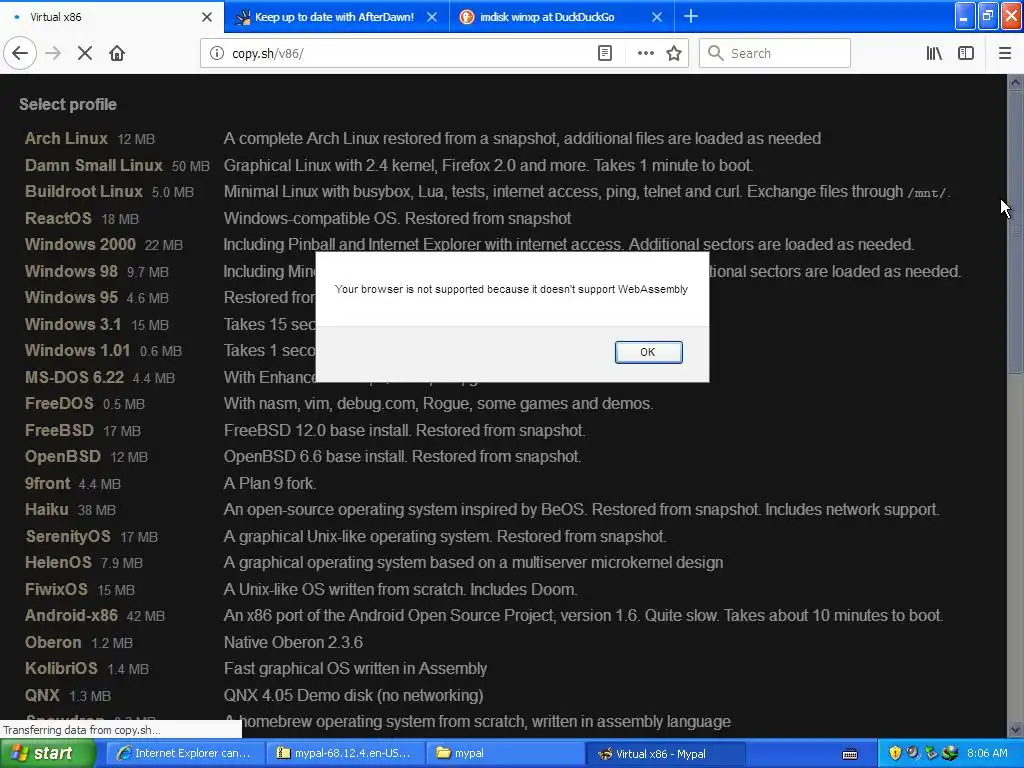1024x768 pixels.
Task: Click the scrollbar up arrow
Action: coord(1015,82)
